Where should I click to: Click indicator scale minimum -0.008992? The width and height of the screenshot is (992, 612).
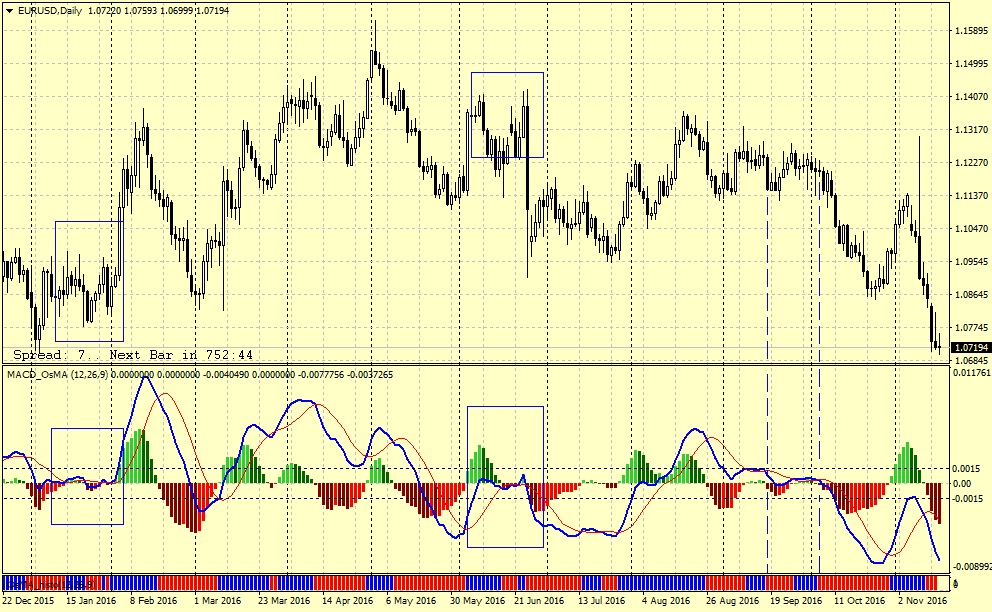coord(971,567)
